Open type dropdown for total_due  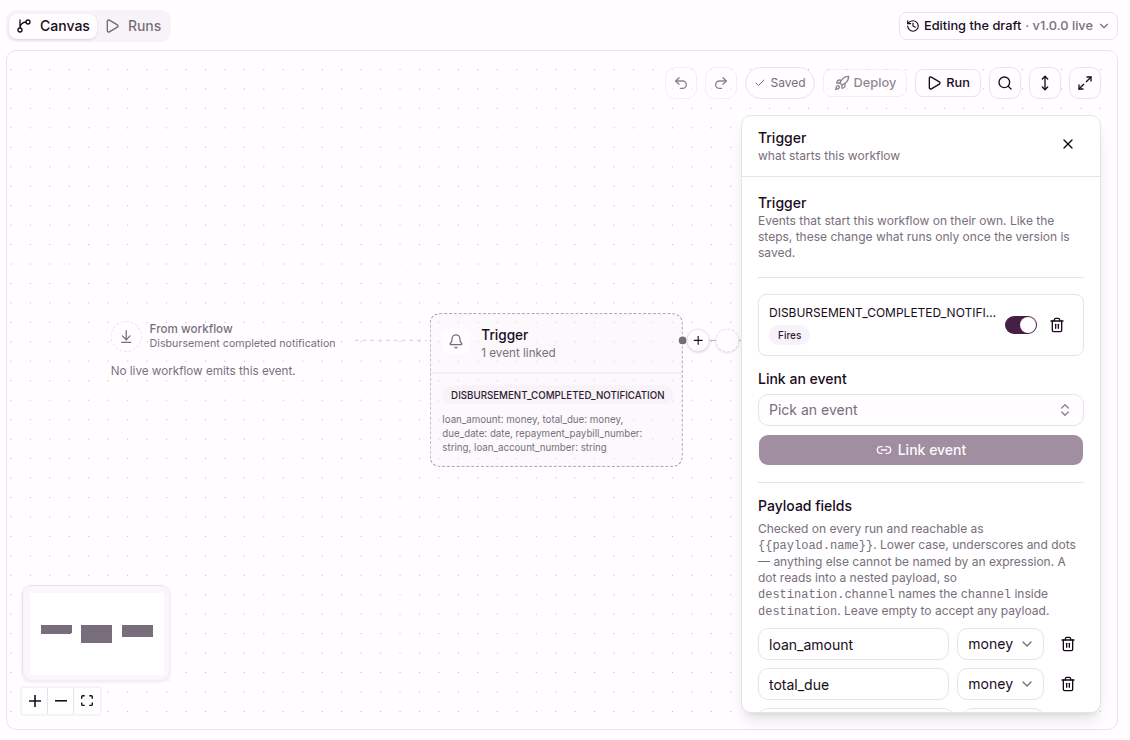(1000, 684)
